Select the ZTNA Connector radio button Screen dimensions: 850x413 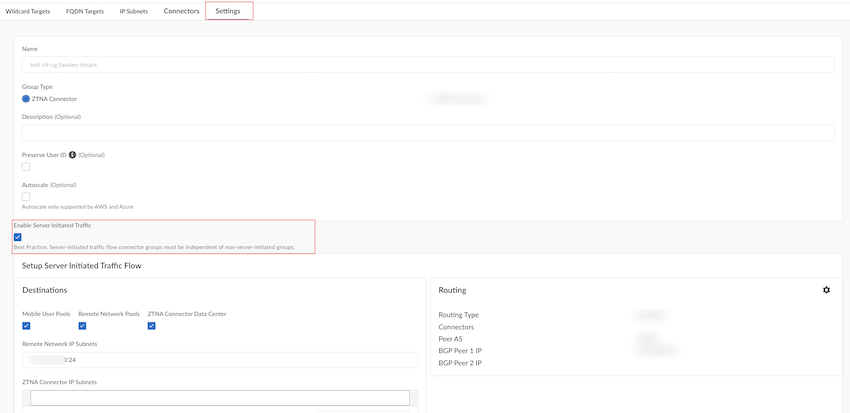25,99
